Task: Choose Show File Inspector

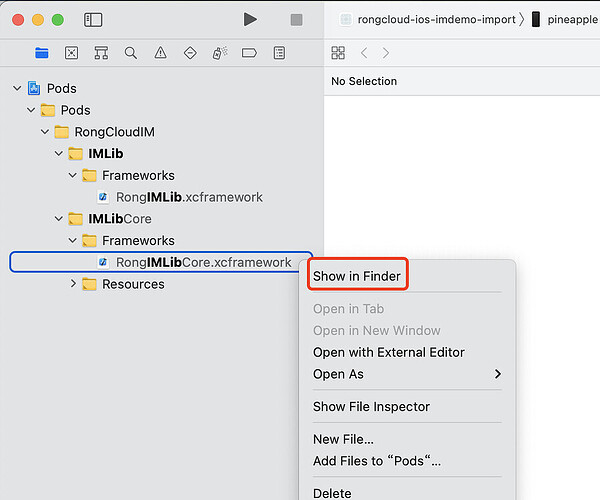Action: [x=371, y=406]
